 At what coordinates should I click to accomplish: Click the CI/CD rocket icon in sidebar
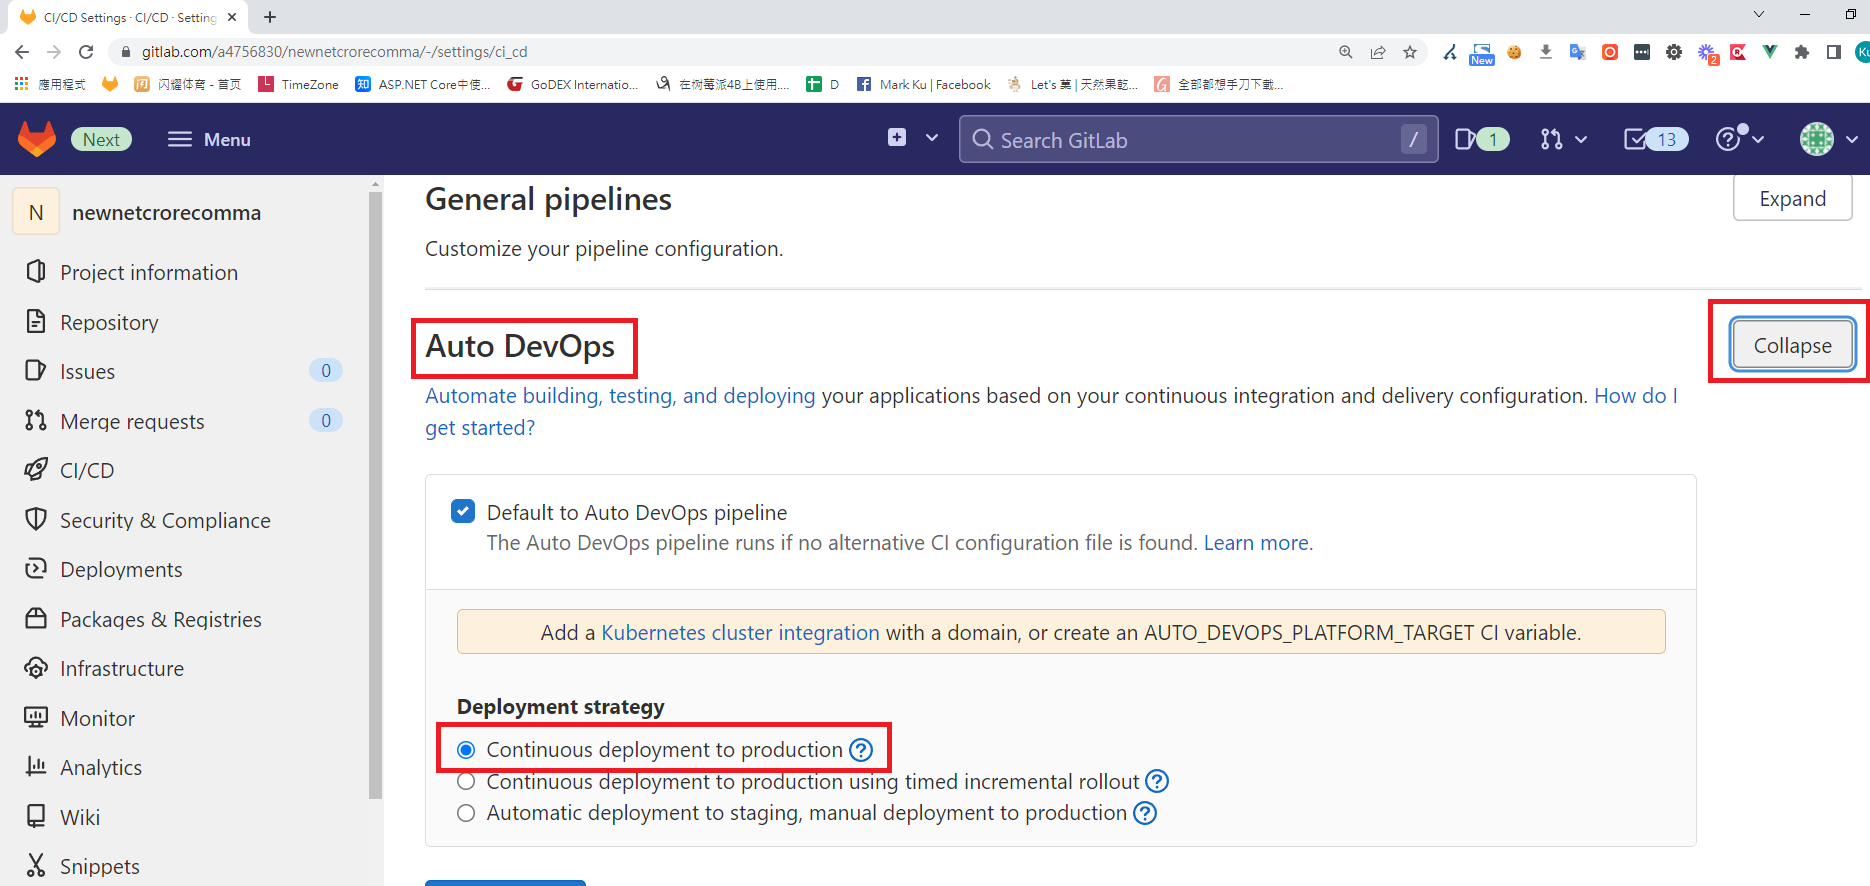[36, 470]
